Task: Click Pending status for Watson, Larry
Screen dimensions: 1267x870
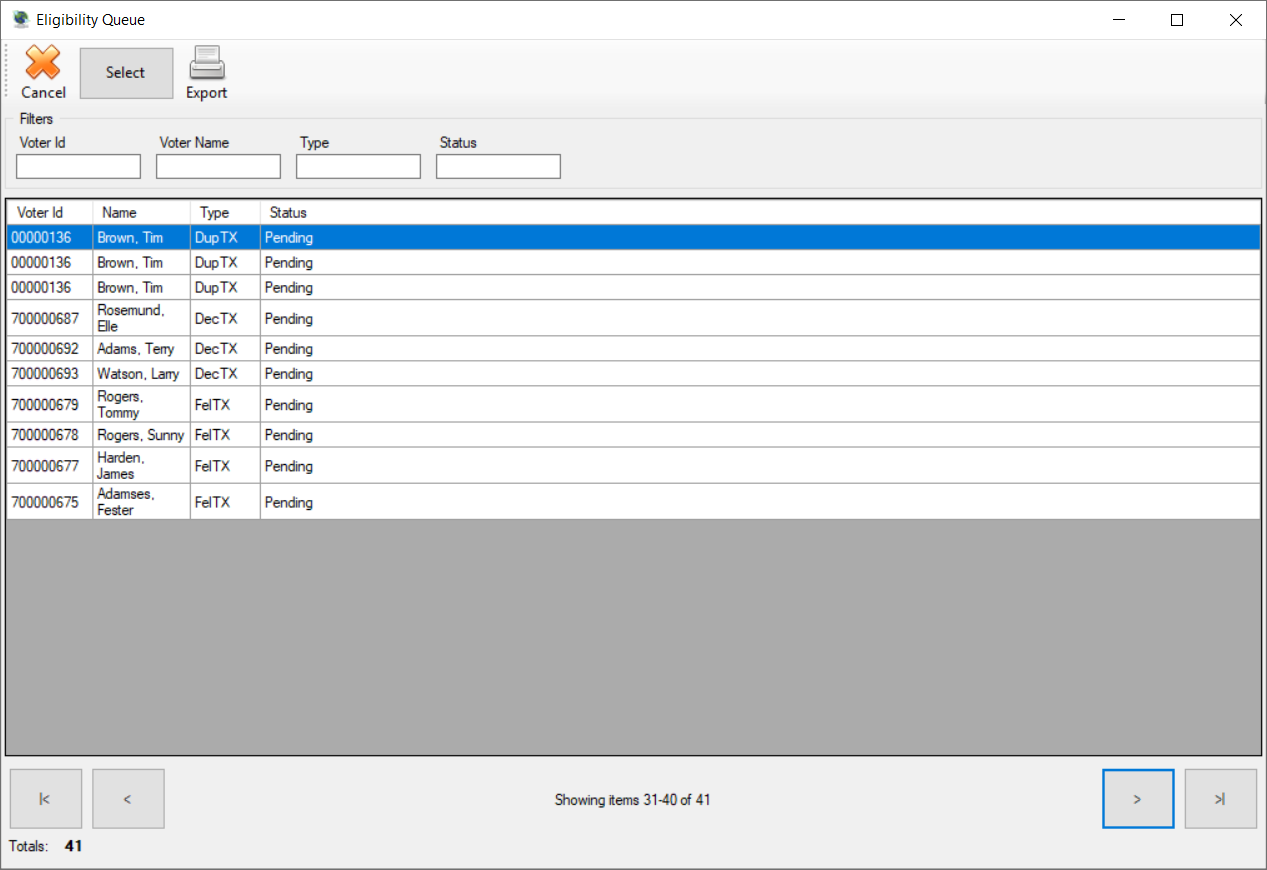Action: coord(760,374)
